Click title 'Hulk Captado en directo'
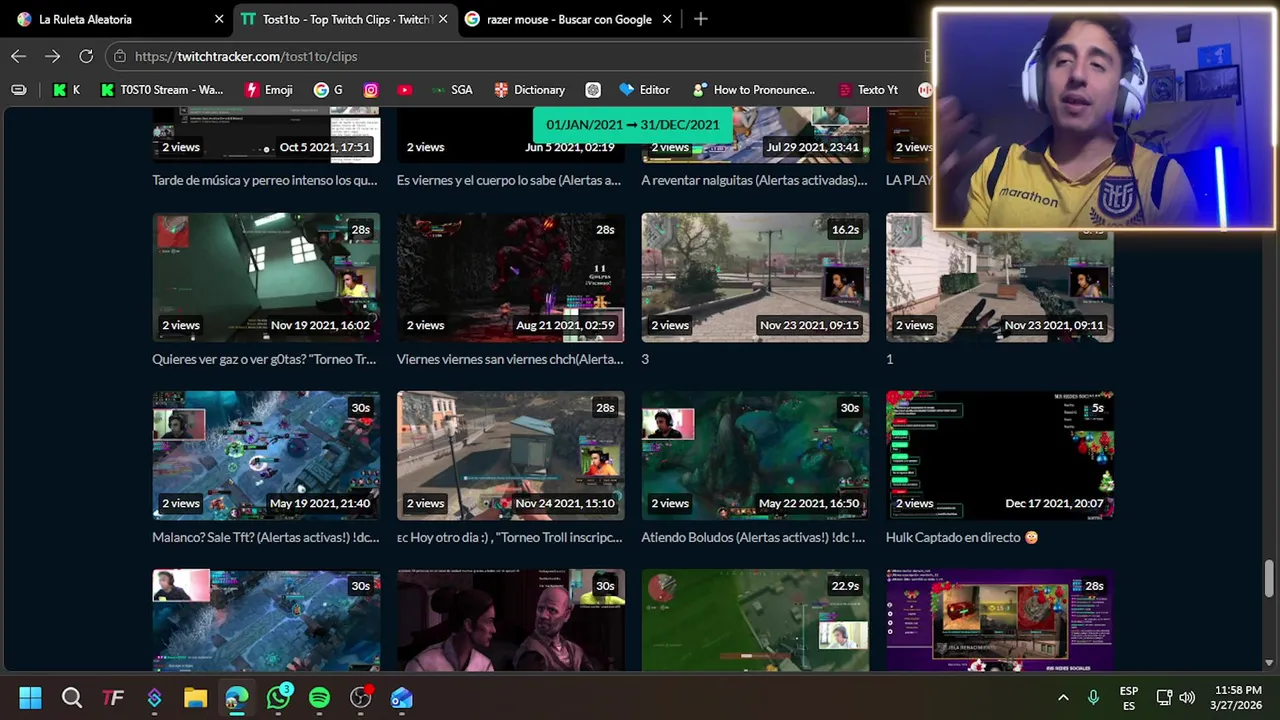 [962, 538]
